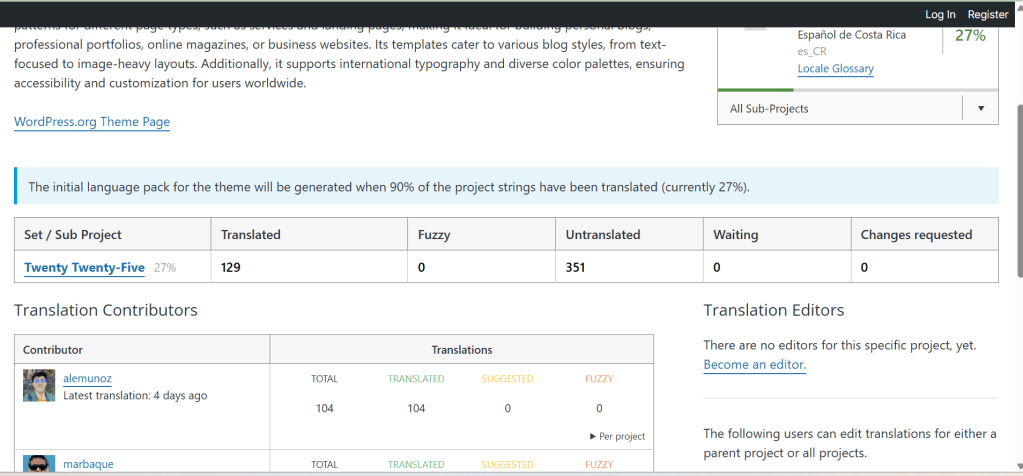Viewport: 1023px width, 476px height.
Task: Click the Español de Costa Rica label
Action: 851,35
